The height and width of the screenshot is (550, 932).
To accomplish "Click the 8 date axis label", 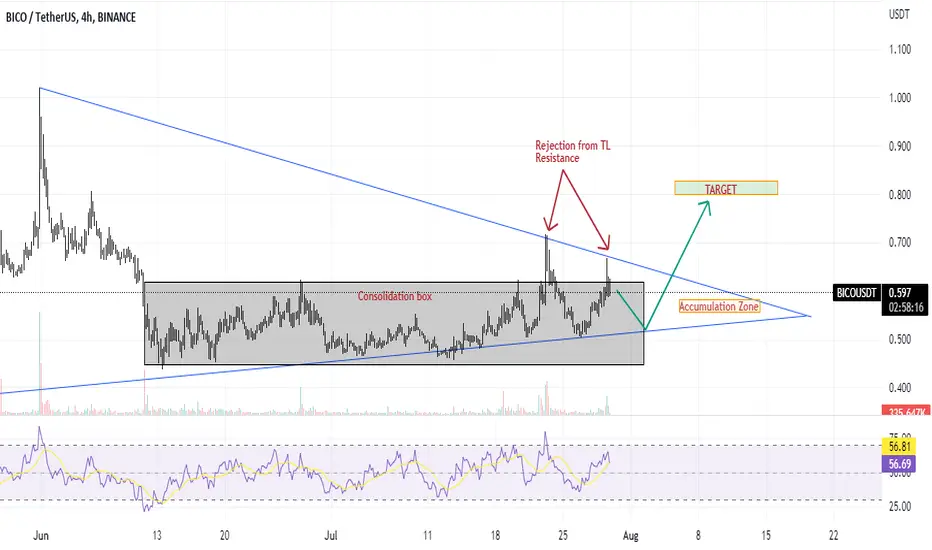I will [x=698, y=536].
